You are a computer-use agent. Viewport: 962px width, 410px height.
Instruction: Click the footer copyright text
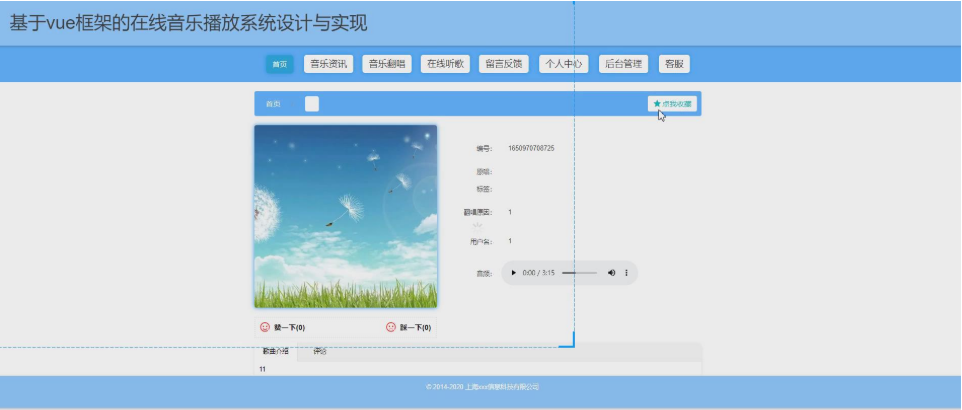point(482,387)
